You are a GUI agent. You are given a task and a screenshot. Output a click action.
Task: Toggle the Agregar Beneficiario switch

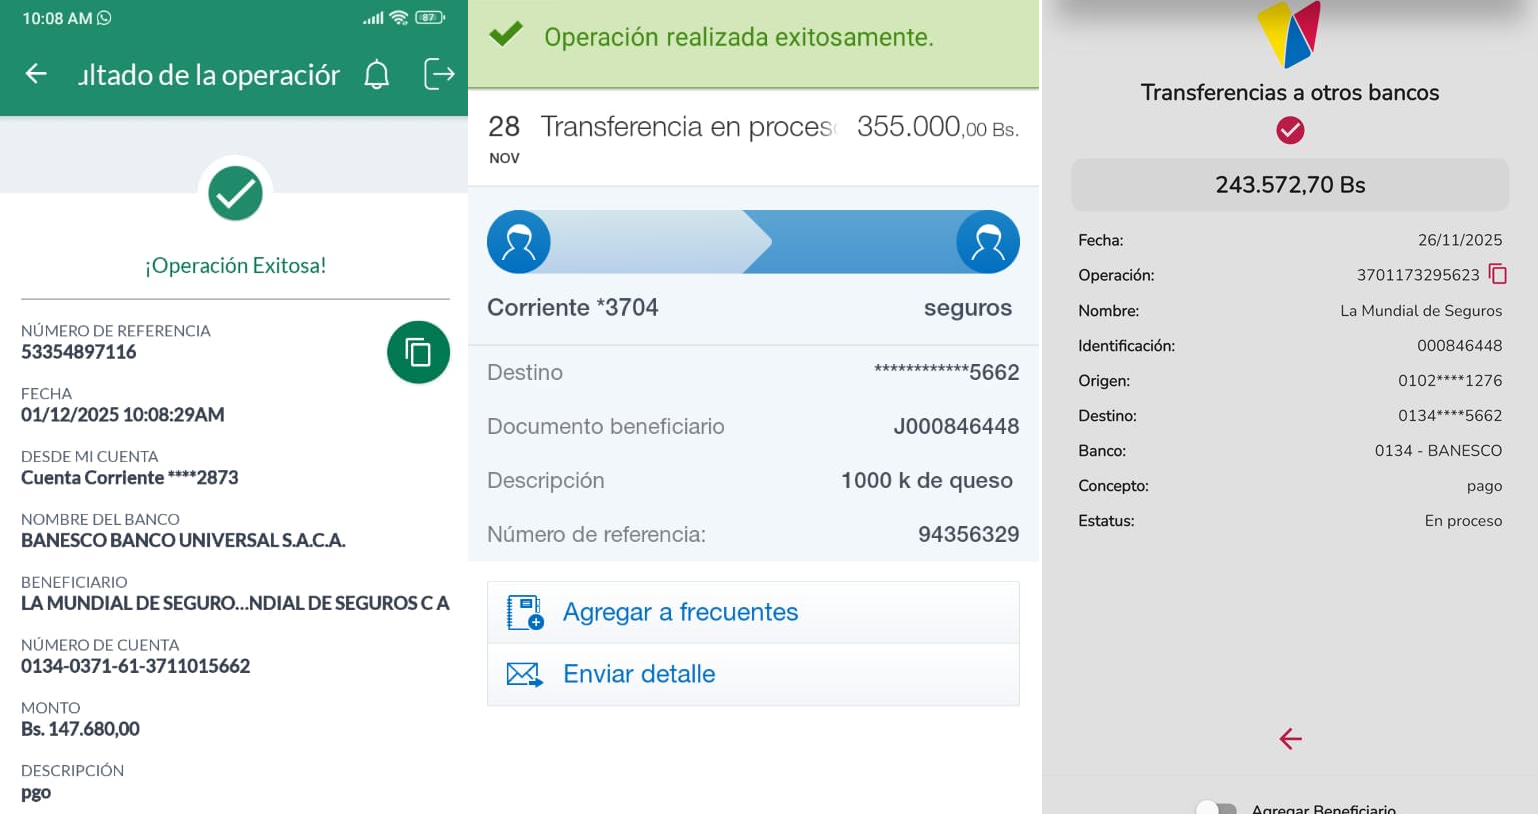coord(1216,807)
